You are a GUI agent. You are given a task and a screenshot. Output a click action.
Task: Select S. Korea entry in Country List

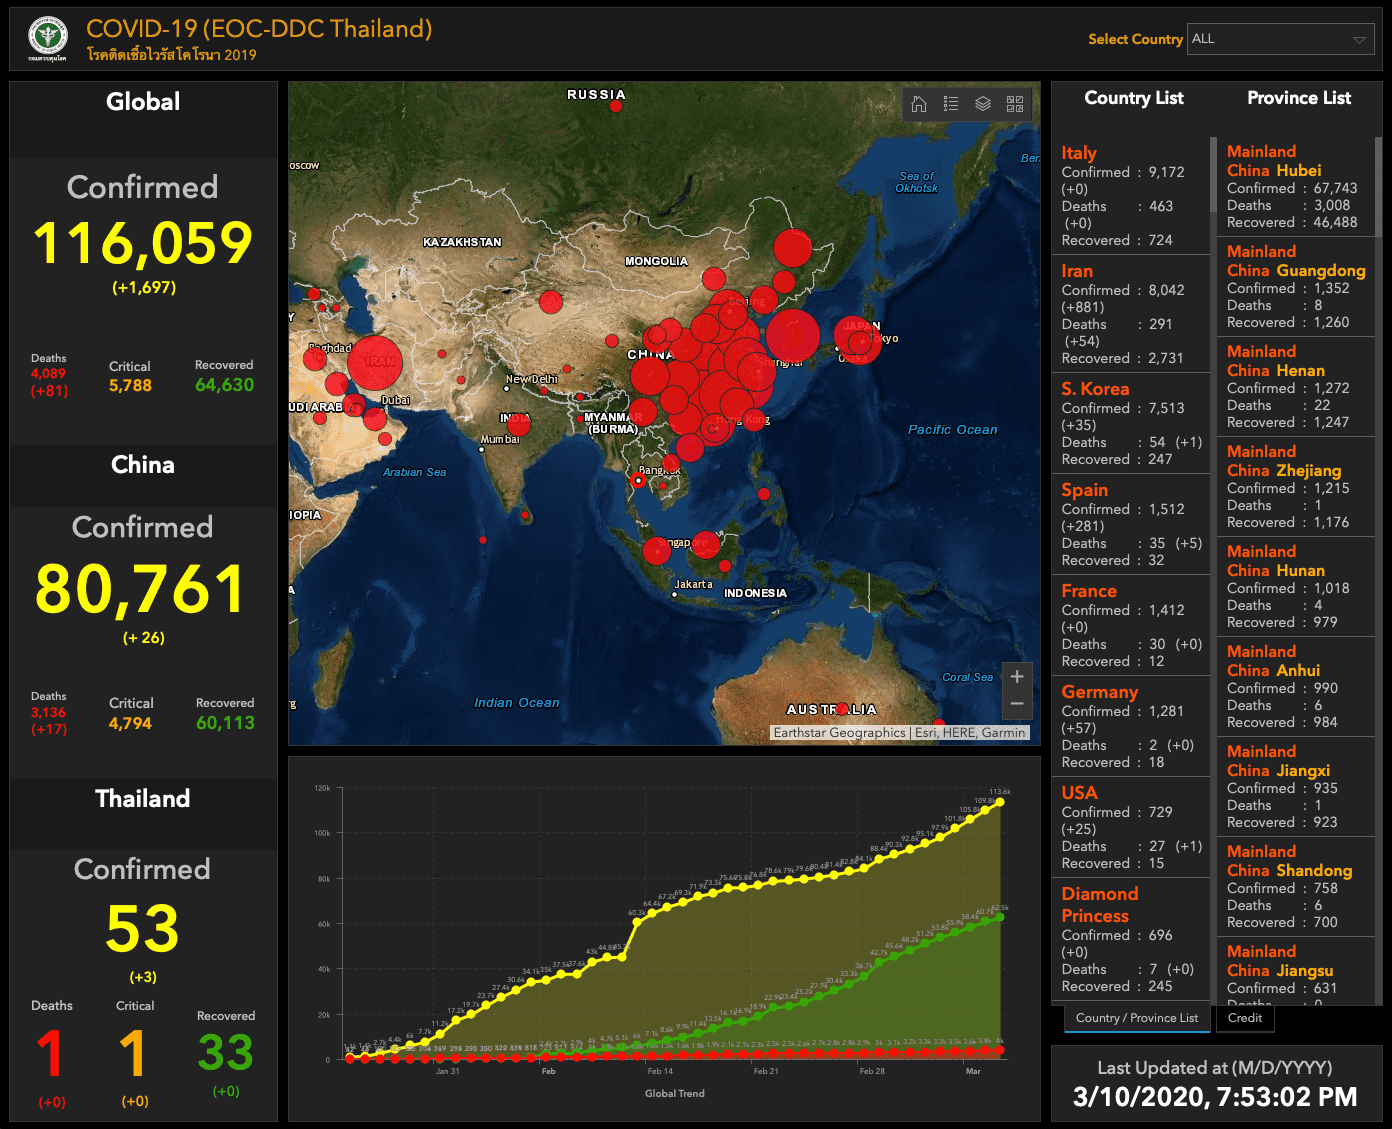tap(1095, 389)
